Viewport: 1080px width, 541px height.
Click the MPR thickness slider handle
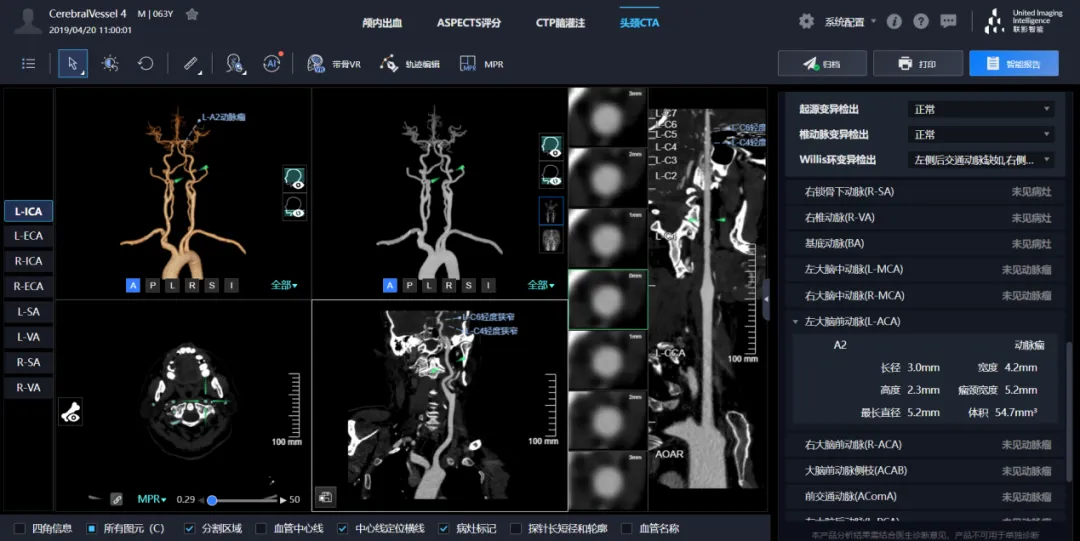click(212, 499)
